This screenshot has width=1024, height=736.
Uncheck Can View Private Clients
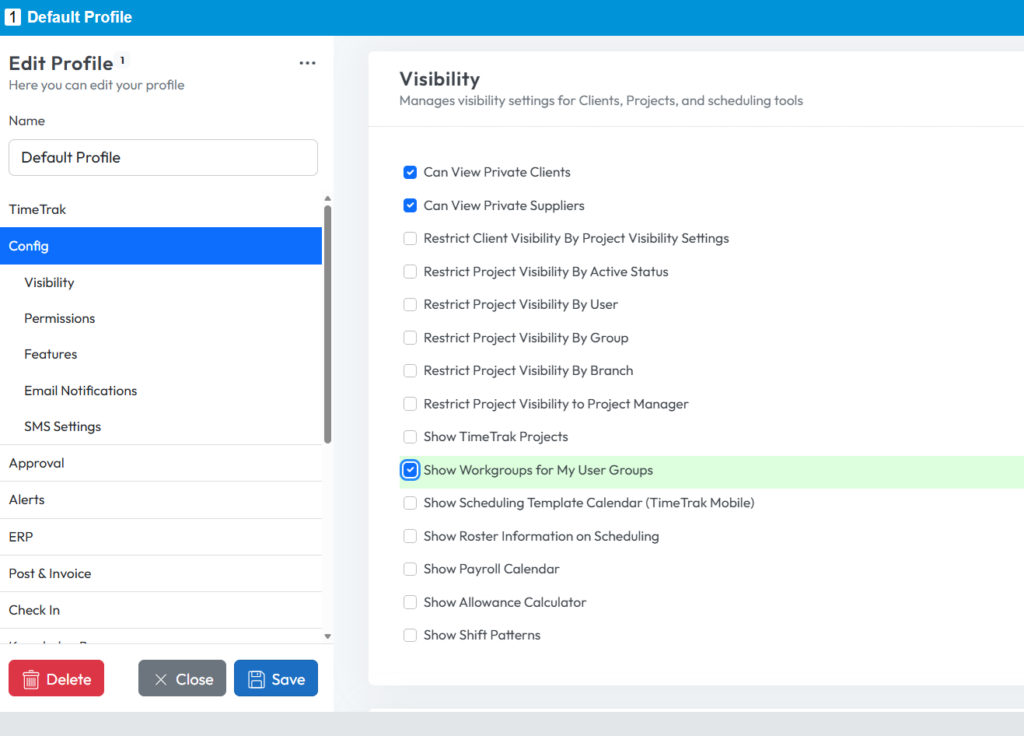(410, 172)
